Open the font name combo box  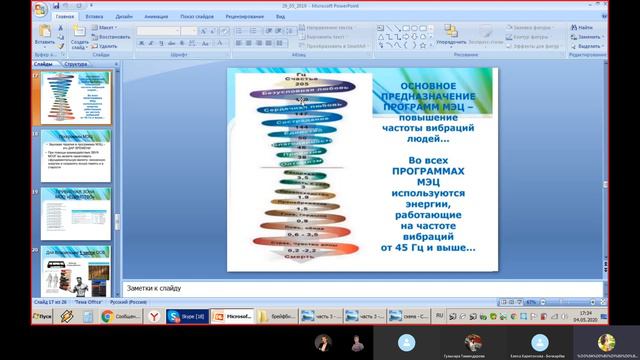[x=158, y=31]
